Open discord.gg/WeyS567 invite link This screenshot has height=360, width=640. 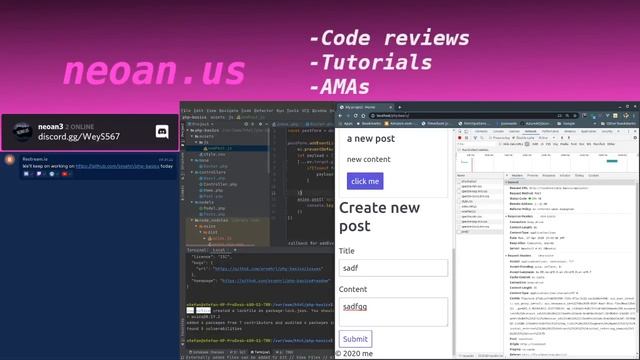point(79,136)
